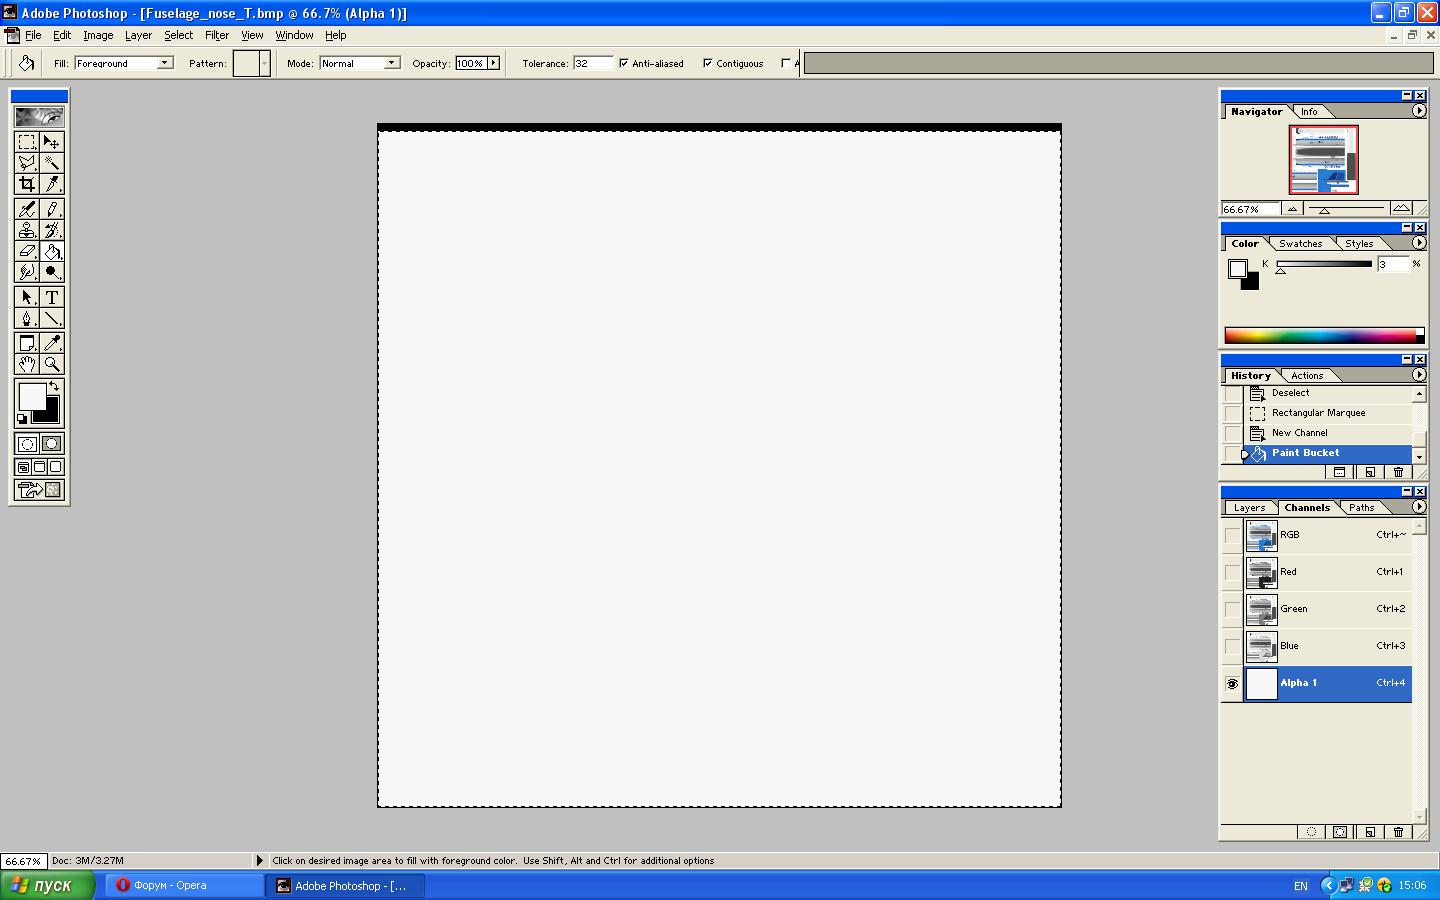1440x900 pixels.
Task: Select the Type tool
Action: [52, 297]
